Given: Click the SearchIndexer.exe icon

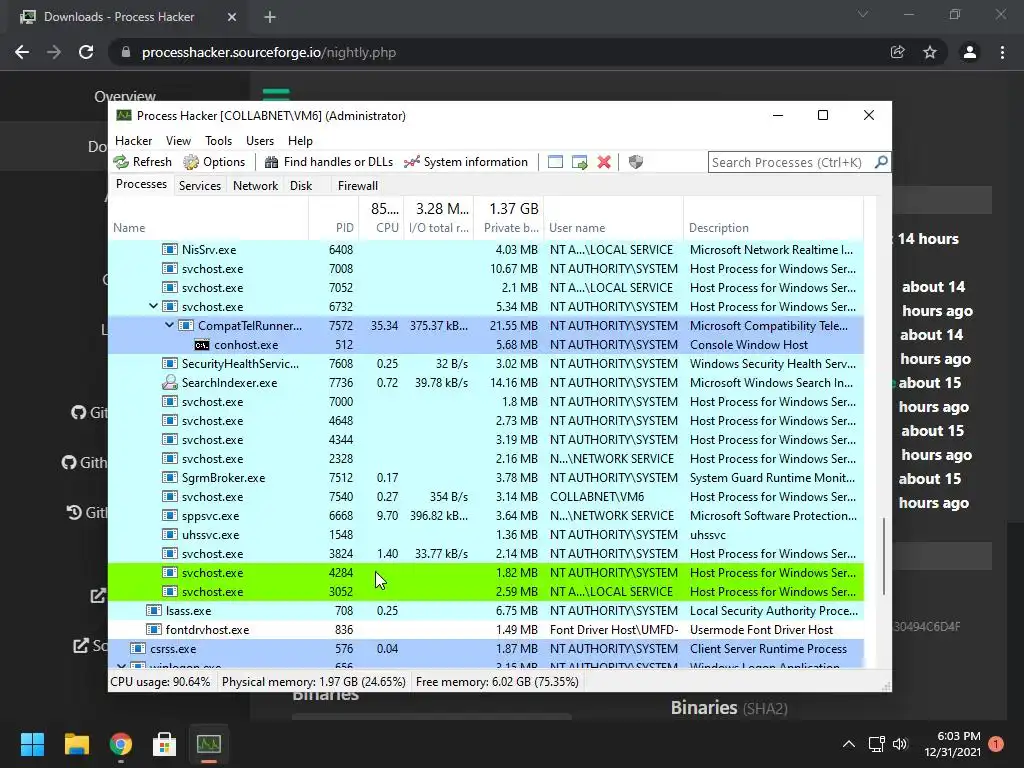Looking at the screenshot, I should 170,382.
